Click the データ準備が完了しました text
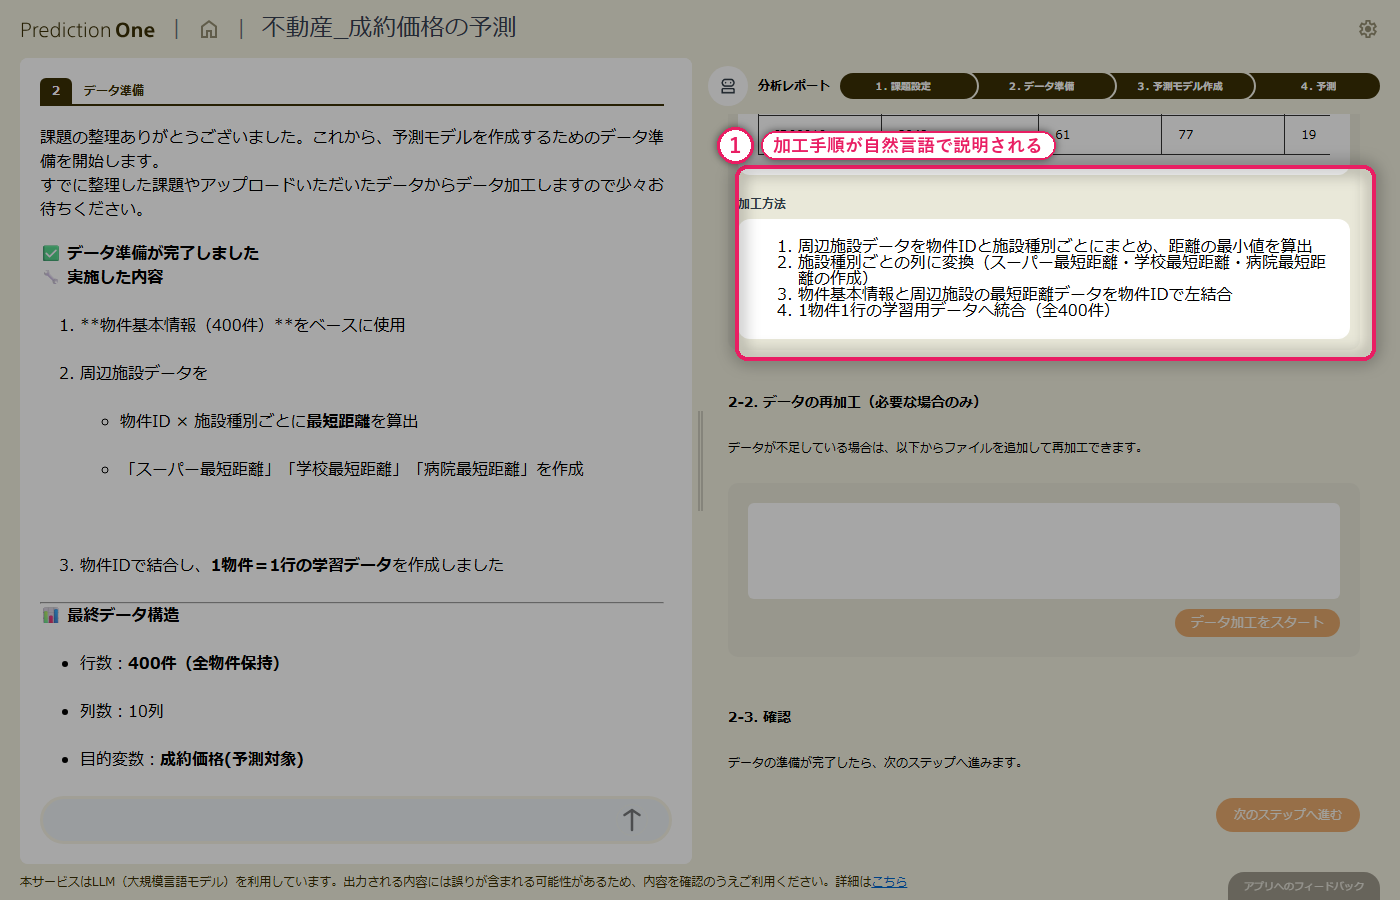The height and width of the screenshot is (900, 1400). click(163, 253)
